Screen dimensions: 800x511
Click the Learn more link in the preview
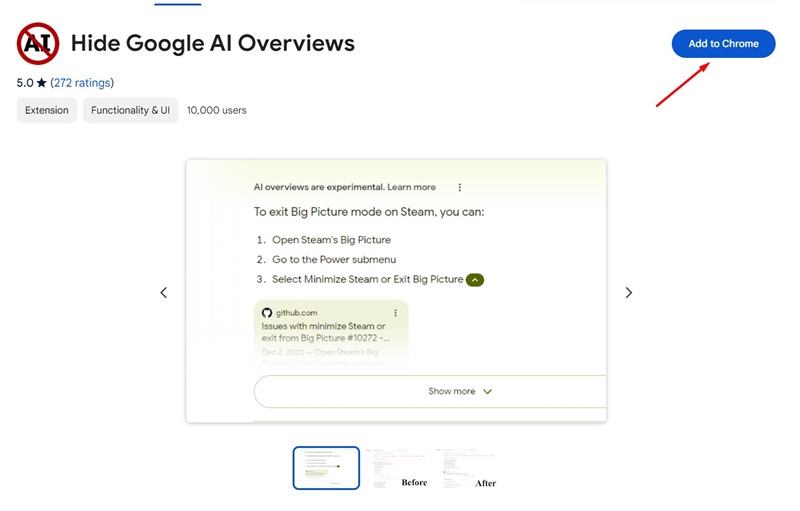point(411,187)
